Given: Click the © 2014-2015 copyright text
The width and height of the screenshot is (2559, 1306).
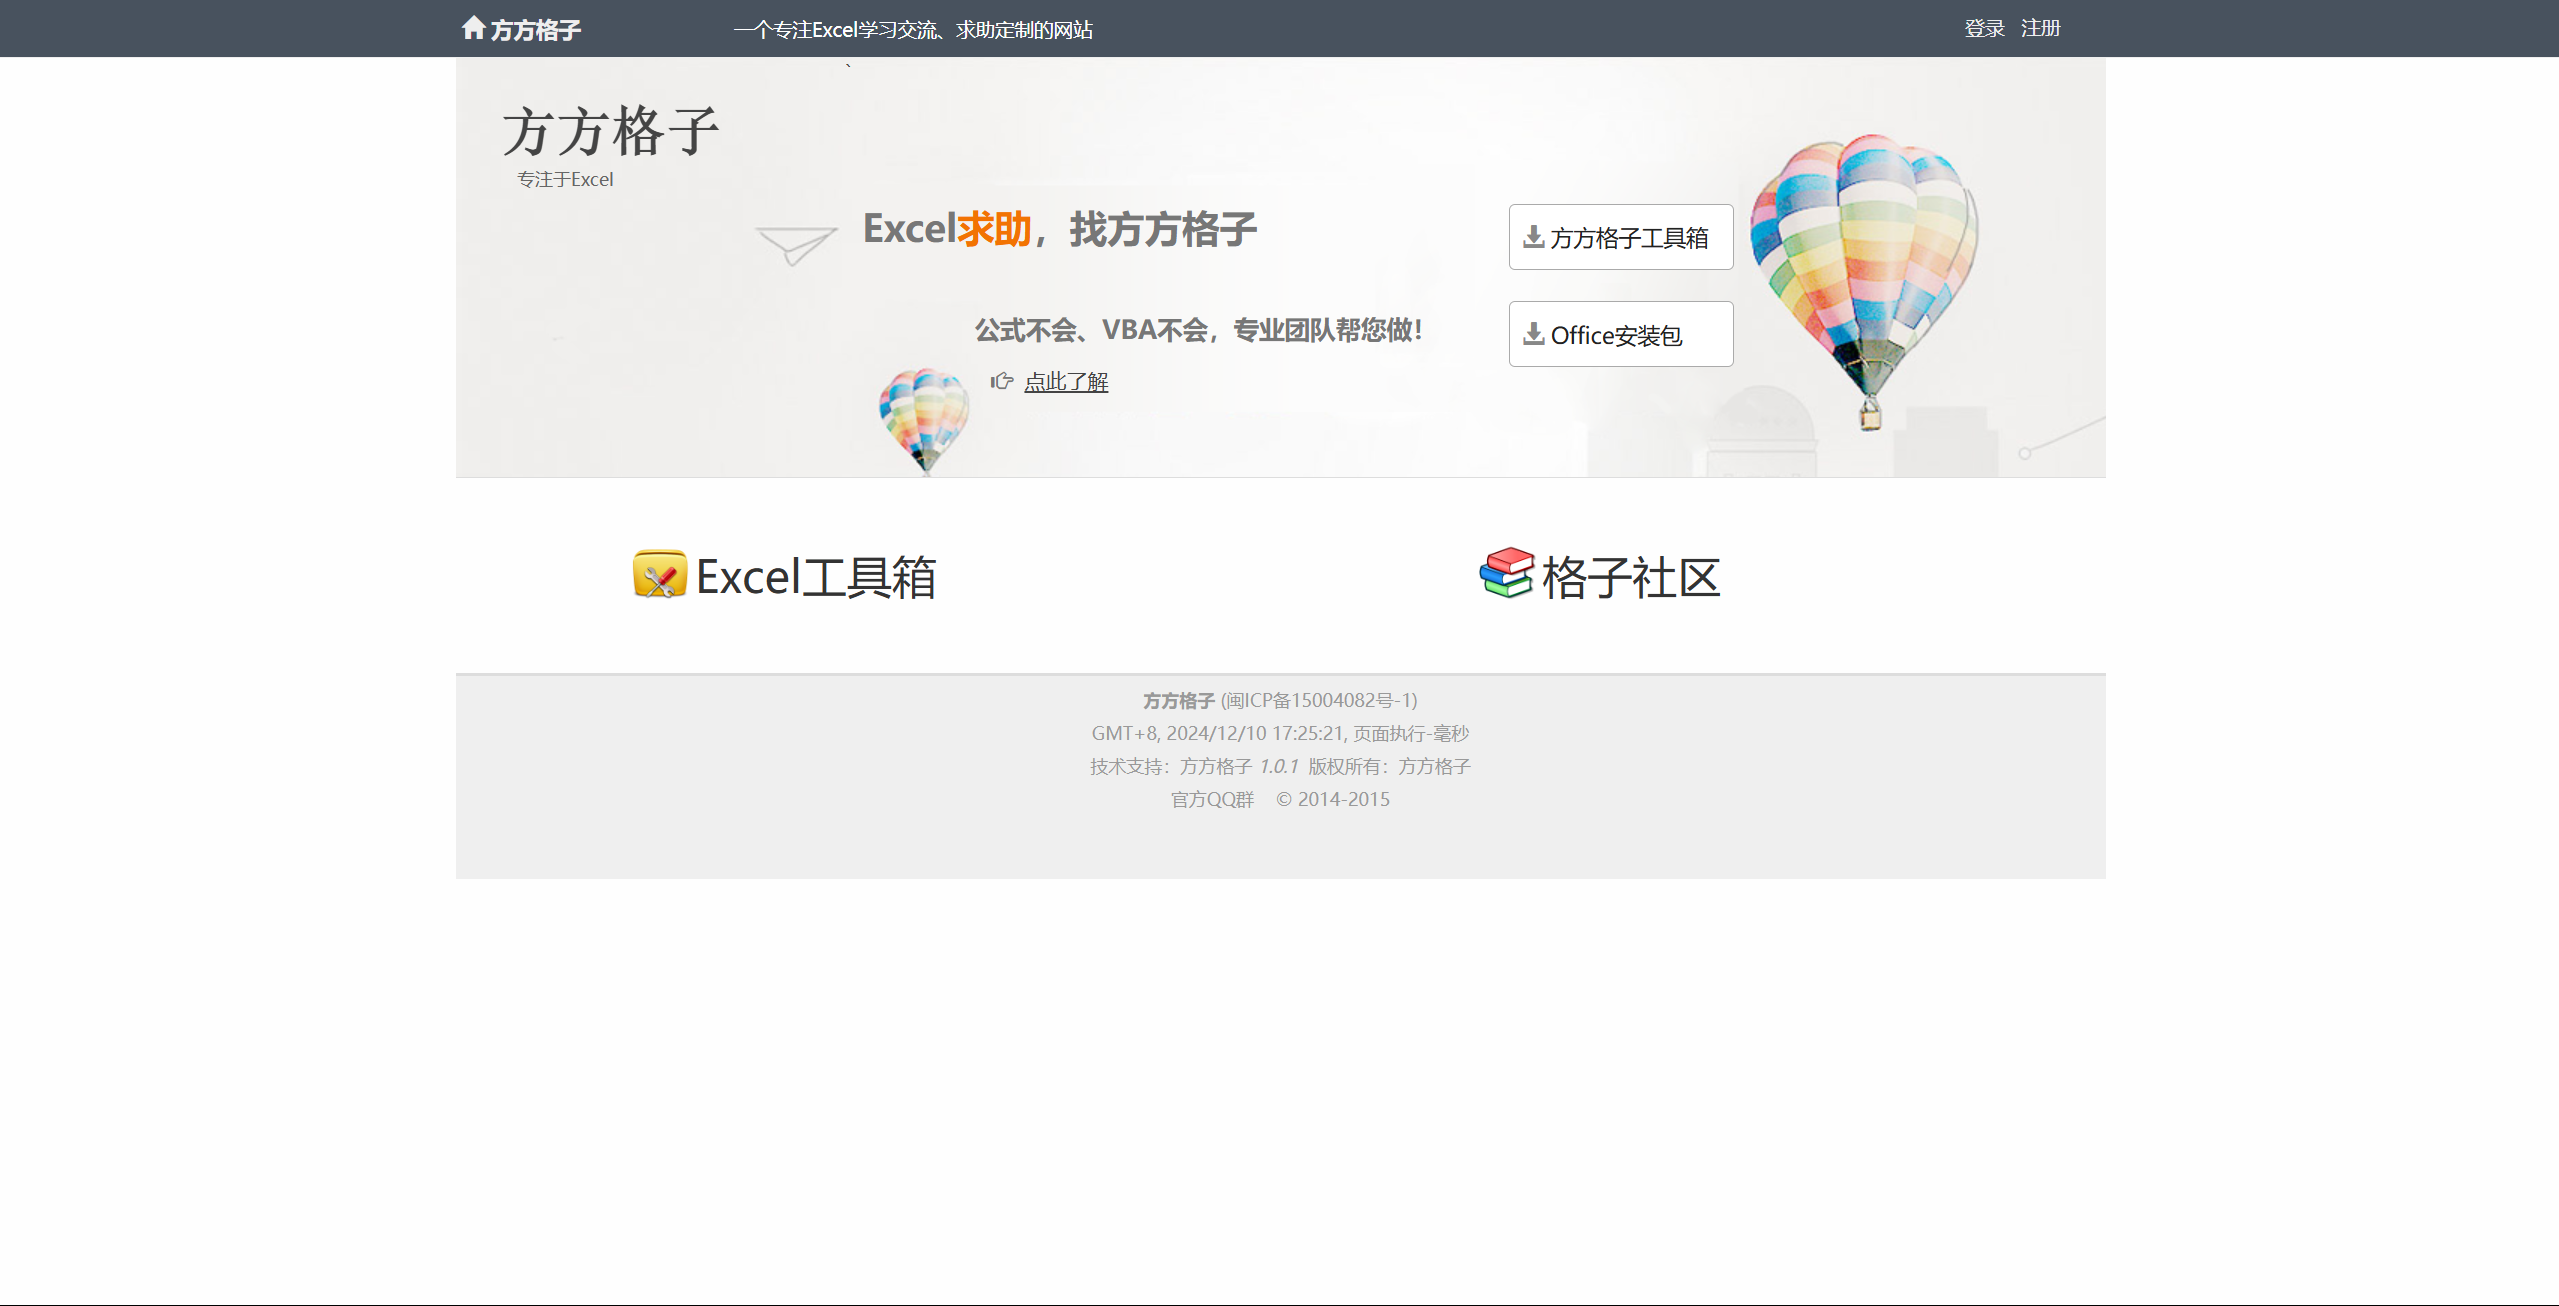Looking at the screenshot, I should [1333, 800].
